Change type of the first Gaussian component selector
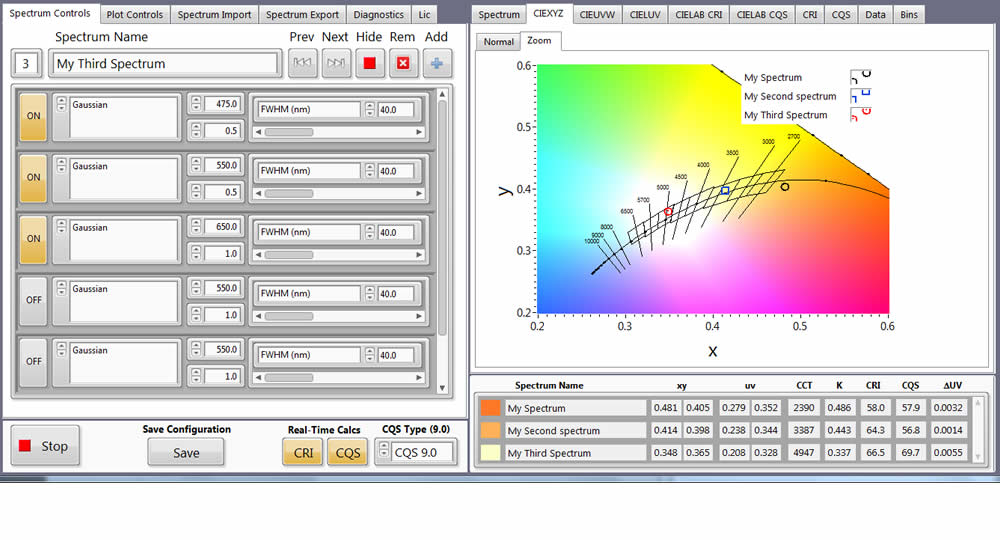1000x540 pixels. (x=61, y=104)
